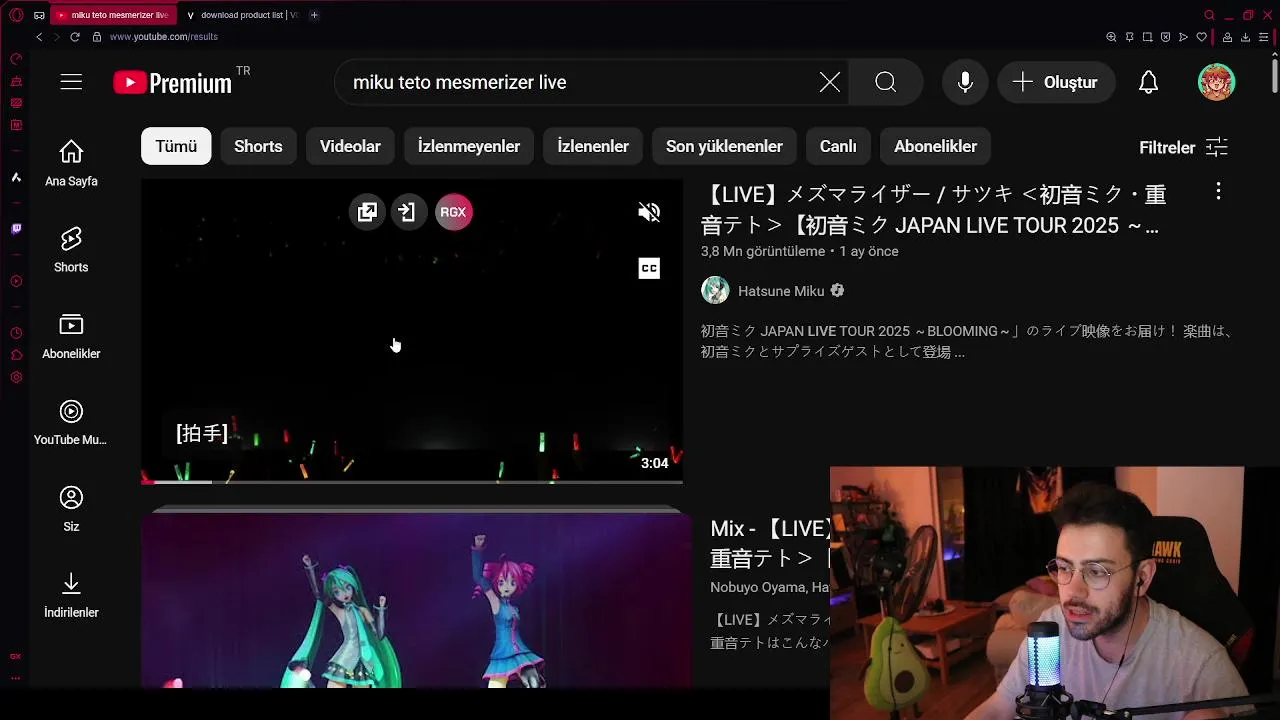Select the Videolar filter chip
The height and width of the screenshot is (720, 1280).
[350, 146]
